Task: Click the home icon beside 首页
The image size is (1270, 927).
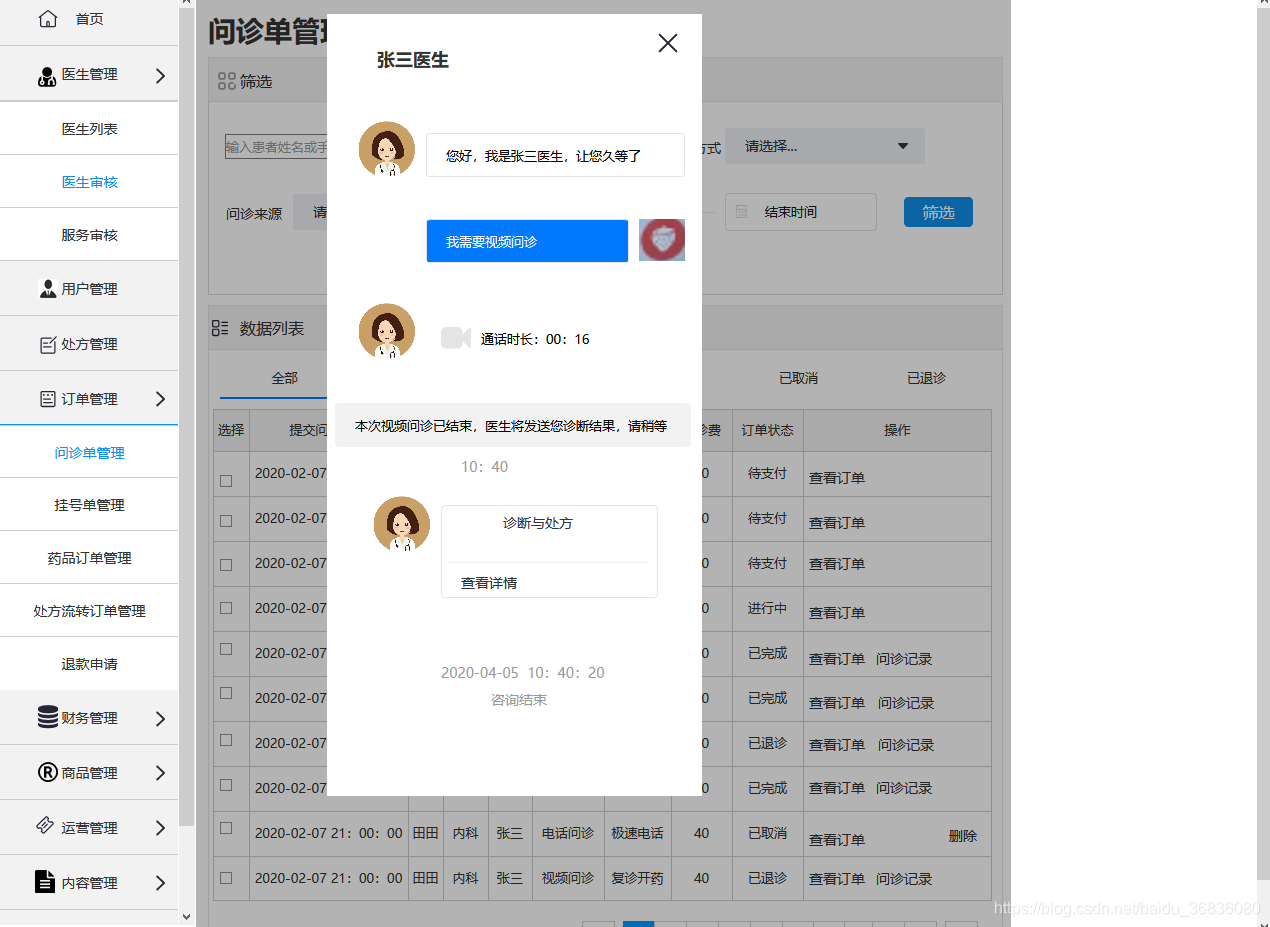Action: coord(47,17)
